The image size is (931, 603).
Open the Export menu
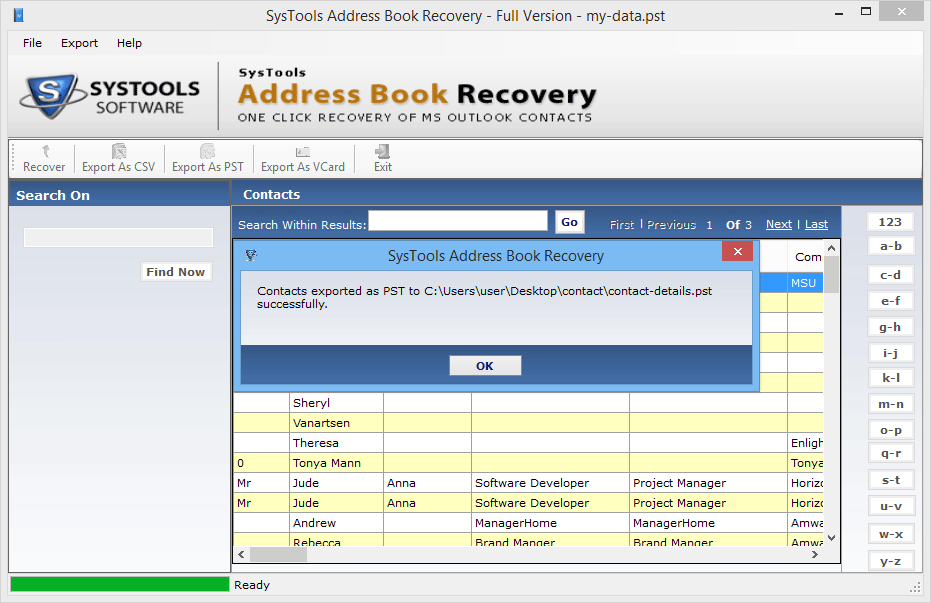[x=80, y=43]
